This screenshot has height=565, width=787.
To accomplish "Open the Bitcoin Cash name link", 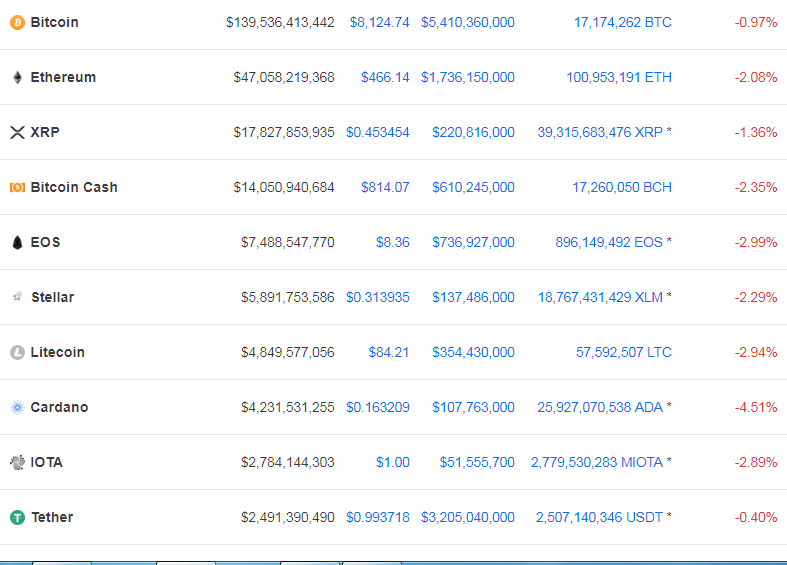I will [74, 187].
